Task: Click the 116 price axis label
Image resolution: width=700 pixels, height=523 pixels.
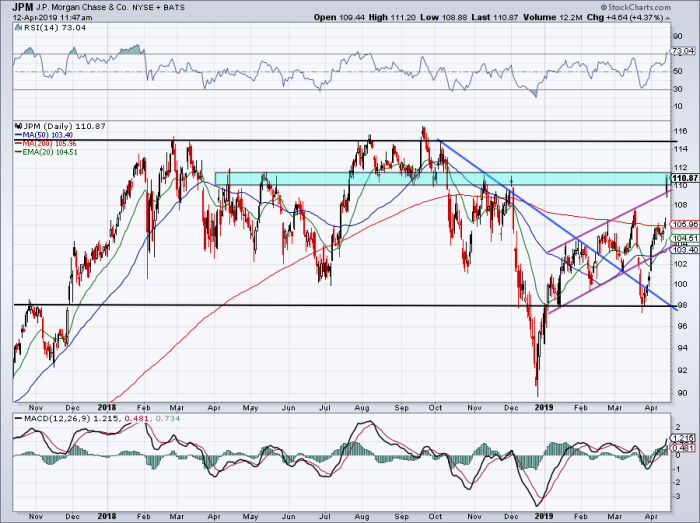Action: (x=680, y=131)
